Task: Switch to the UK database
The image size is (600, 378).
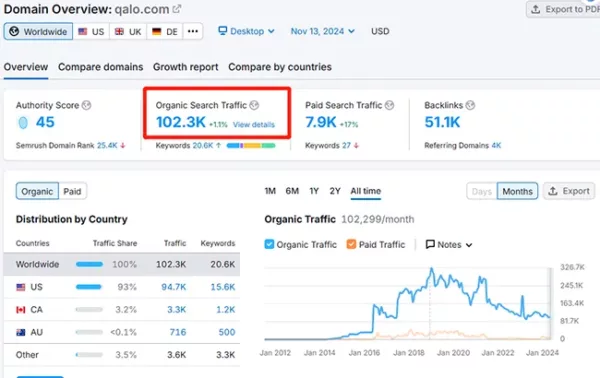Action: point(128,31)
